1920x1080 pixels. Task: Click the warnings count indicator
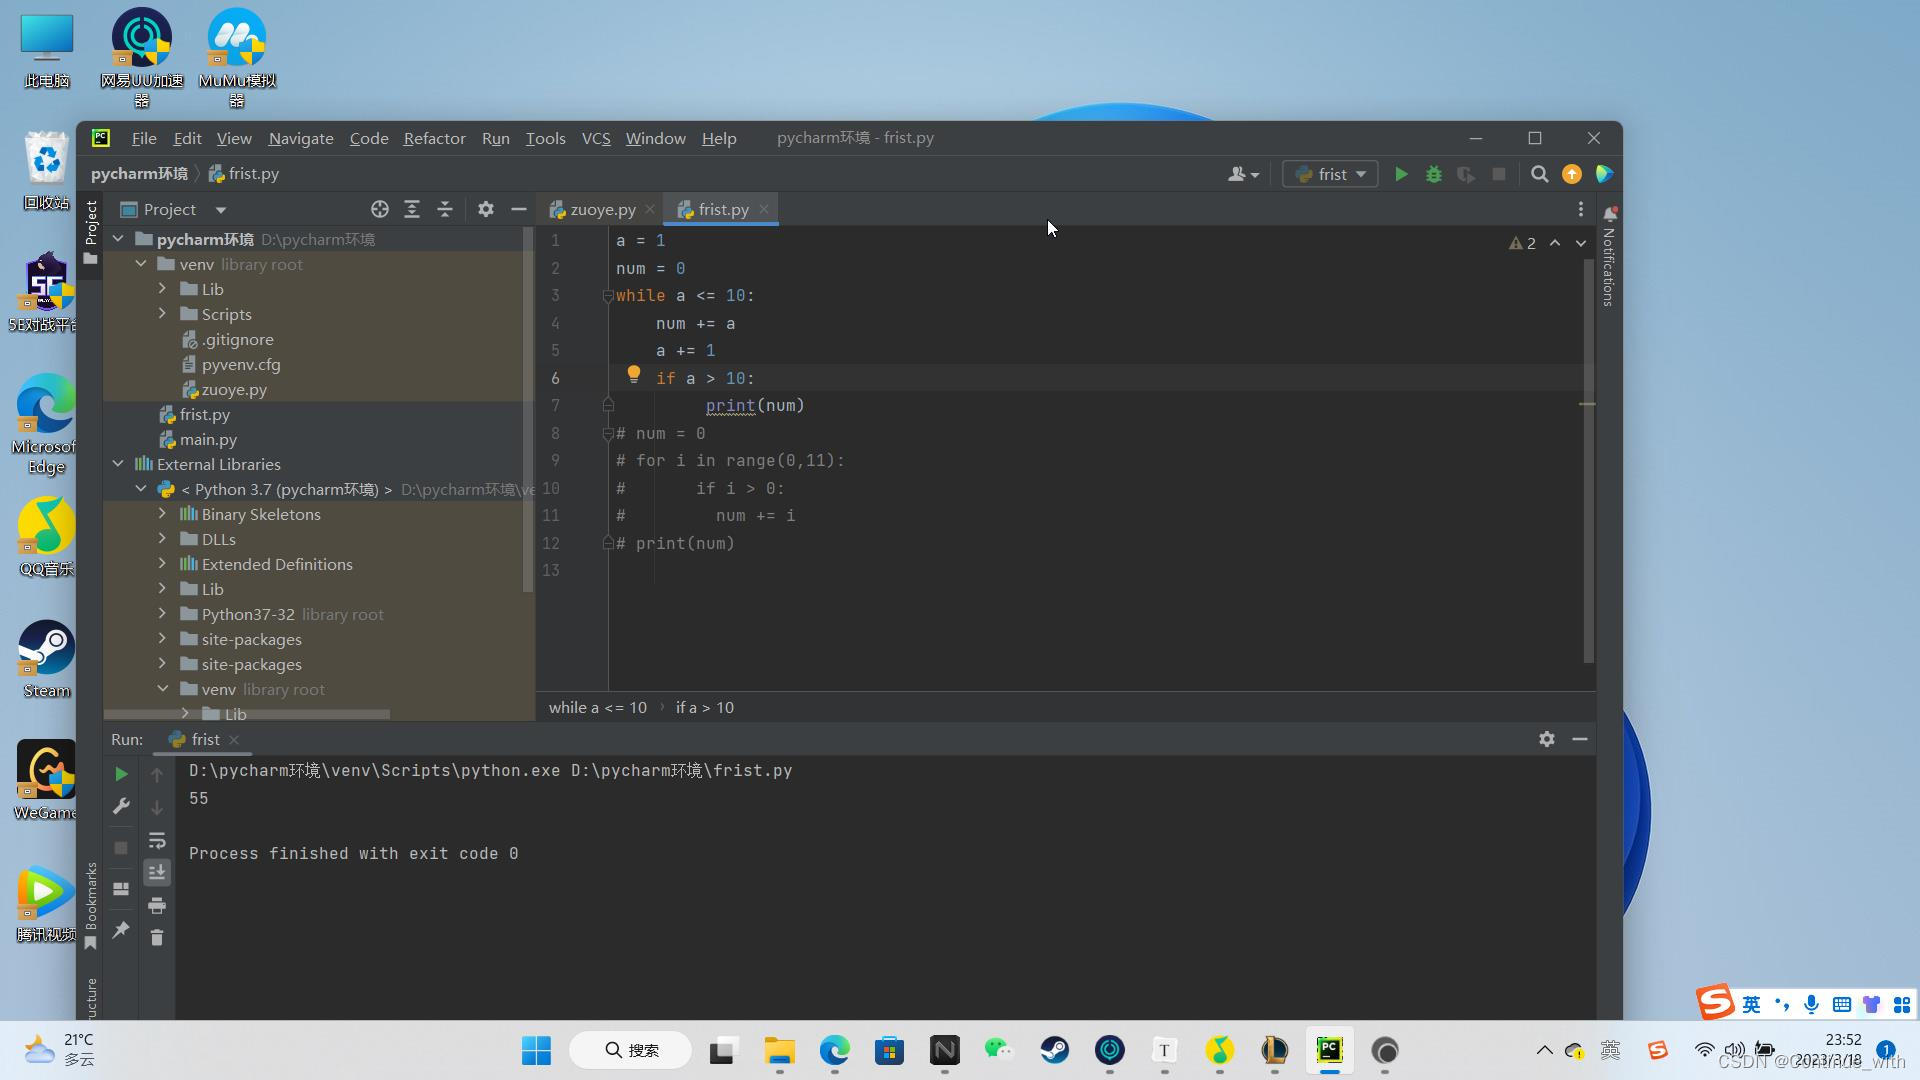tap(1522, 243)
